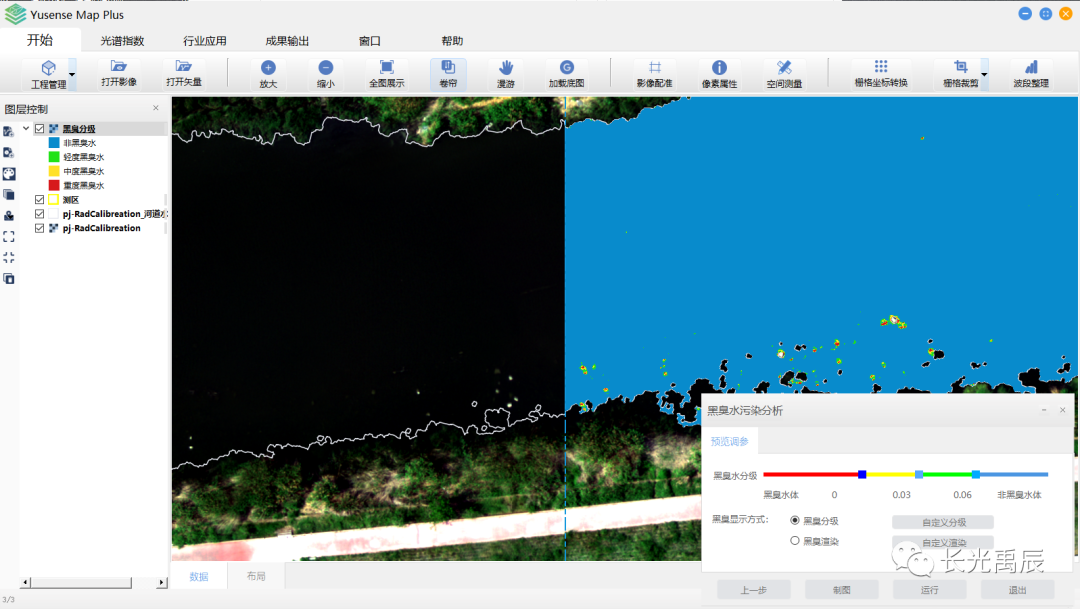Click the 打开影像 open image icon
The image size is (1080, 609).
119,67
